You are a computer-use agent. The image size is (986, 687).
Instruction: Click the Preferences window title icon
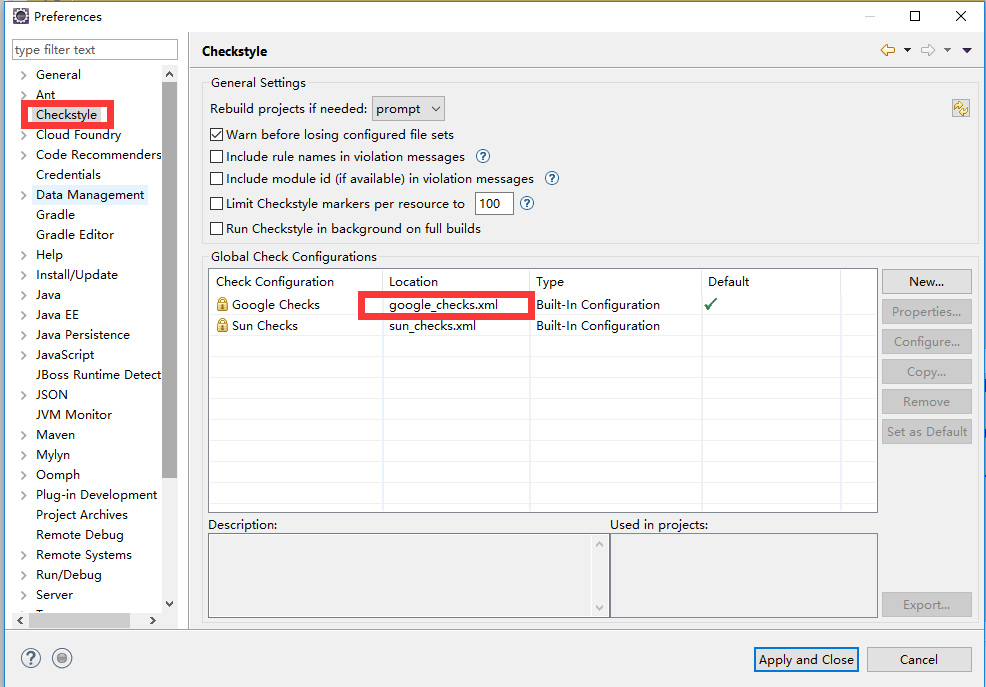click(x=21, y=16)
